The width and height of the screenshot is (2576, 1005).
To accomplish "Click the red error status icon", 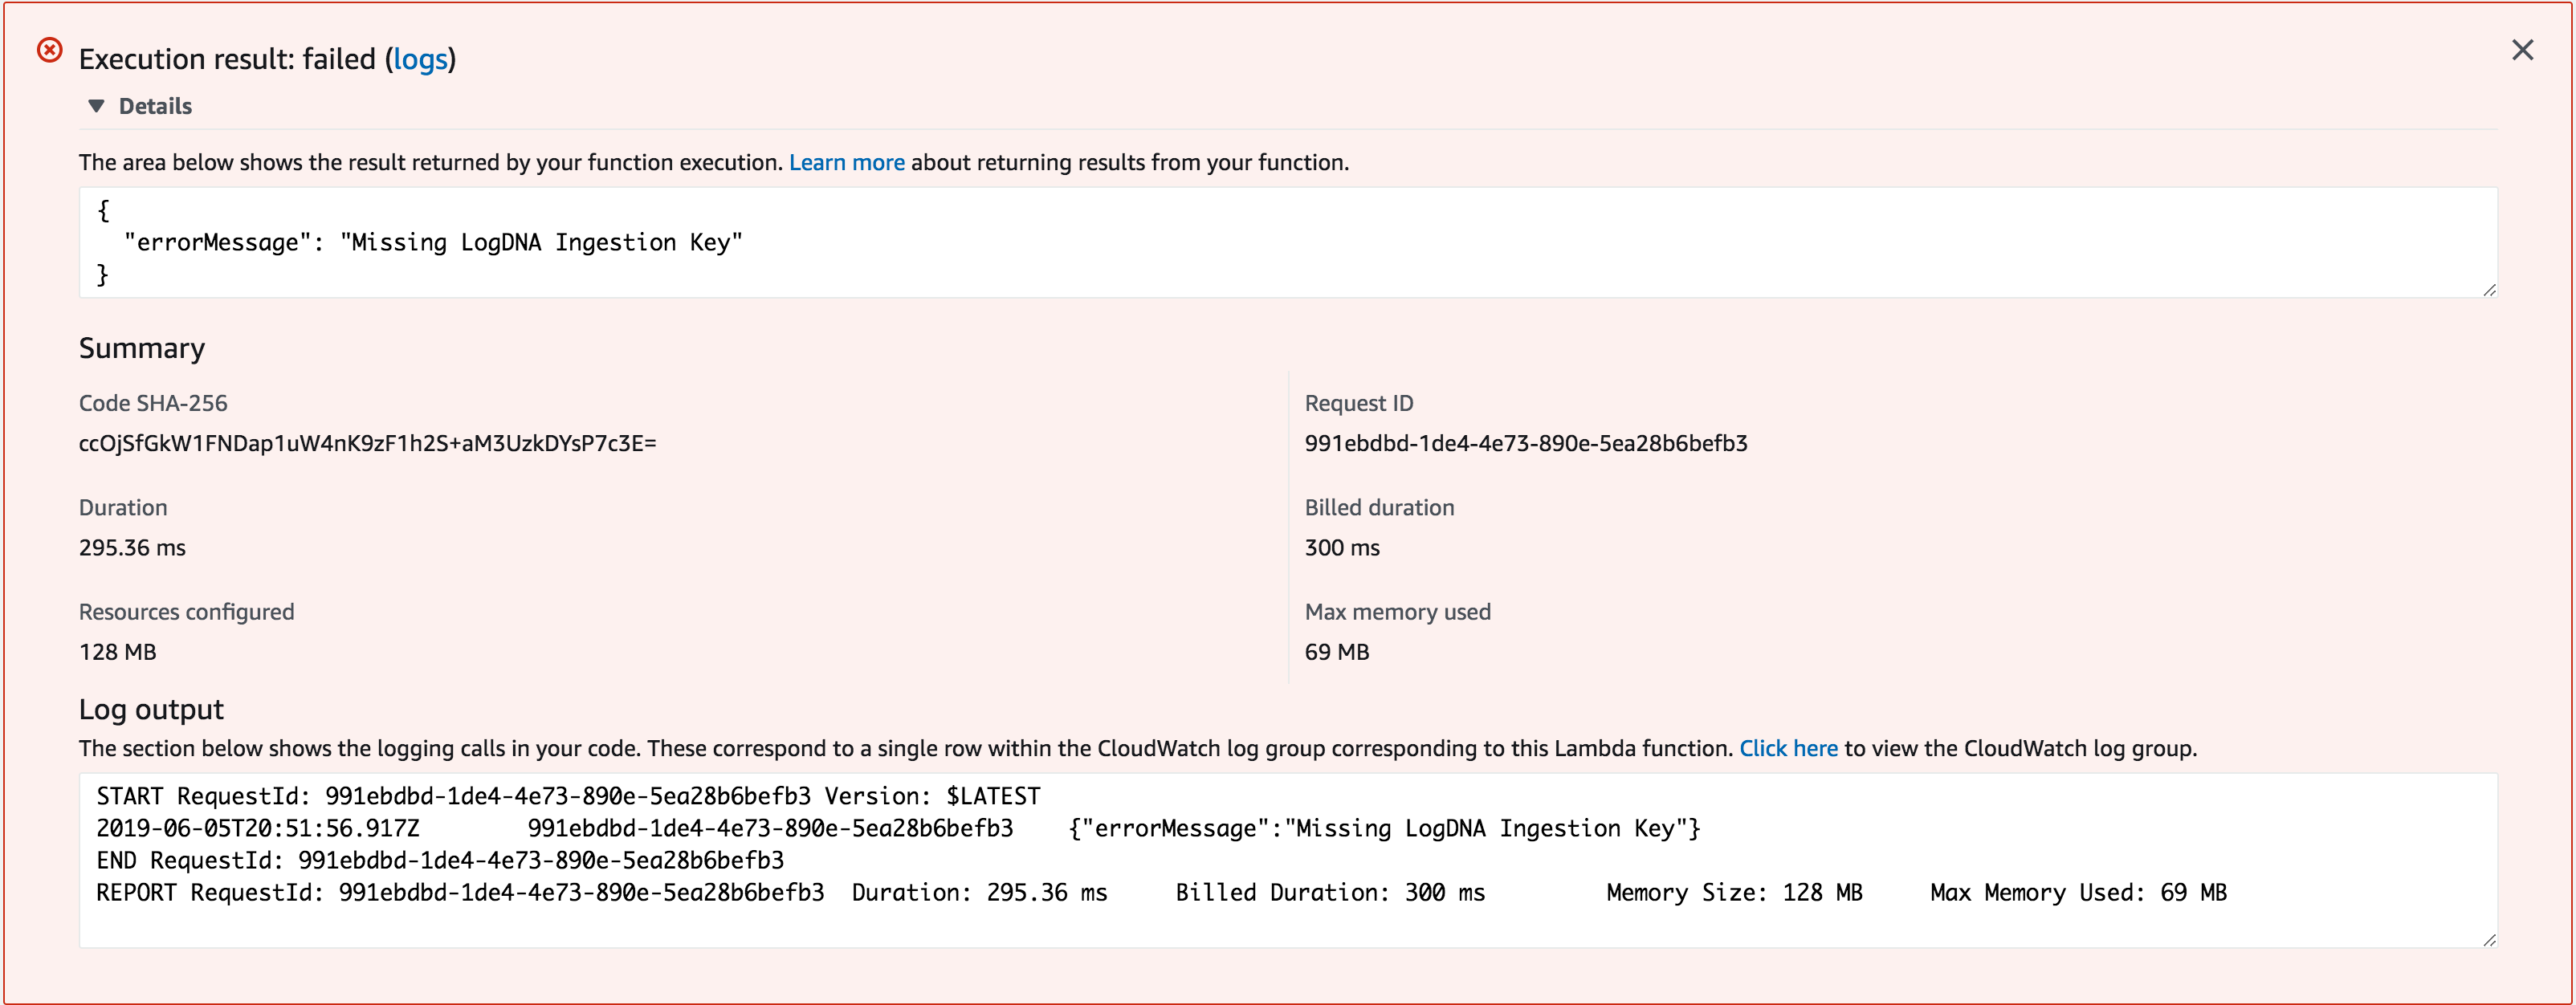I will pos(50,50).
